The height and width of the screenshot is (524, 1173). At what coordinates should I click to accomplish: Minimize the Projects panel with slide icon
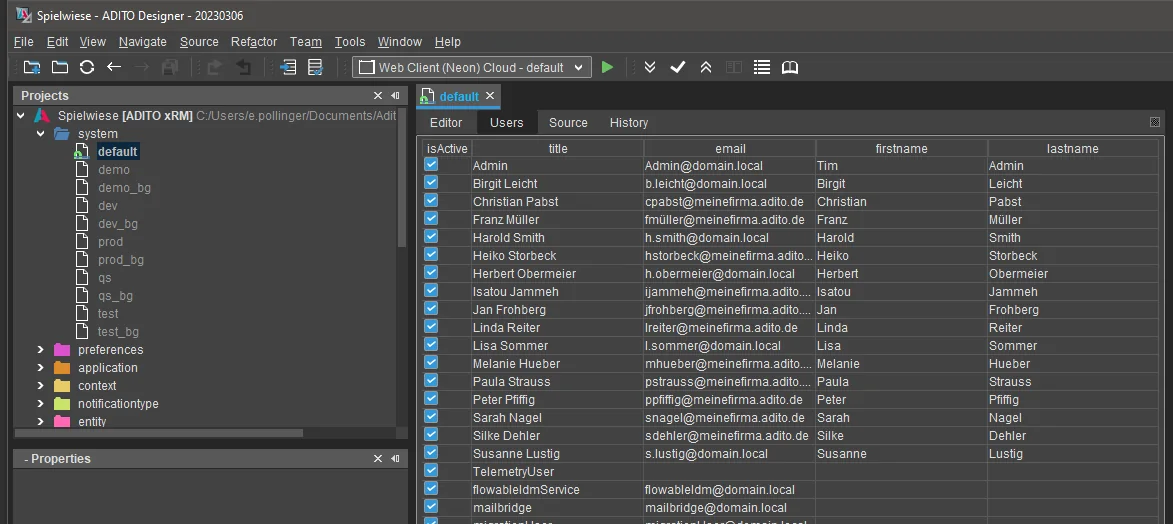click(x=396, y=96)
